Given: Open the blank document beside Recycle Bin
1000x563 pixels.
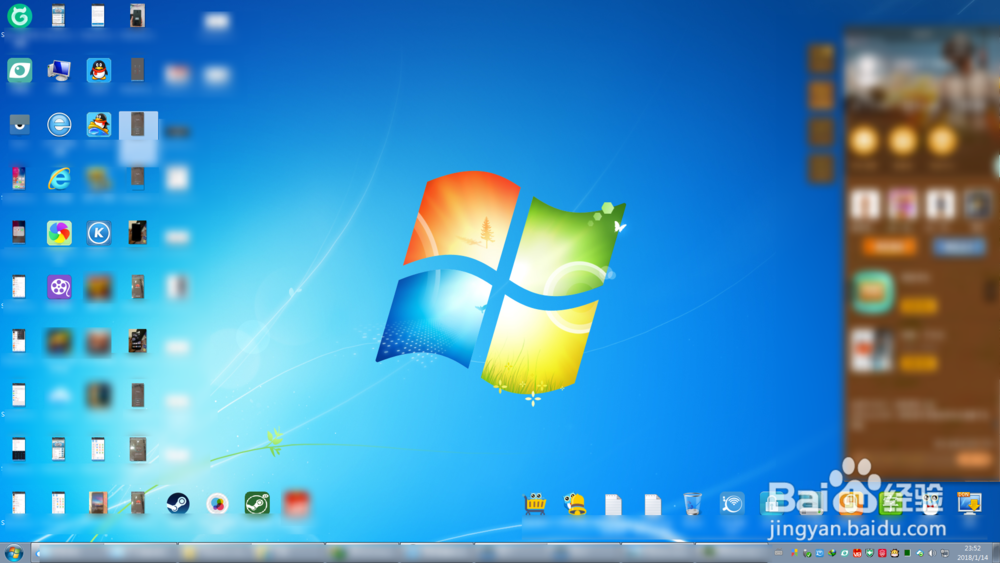Looking at the screenshot, I should click(653, 504).
